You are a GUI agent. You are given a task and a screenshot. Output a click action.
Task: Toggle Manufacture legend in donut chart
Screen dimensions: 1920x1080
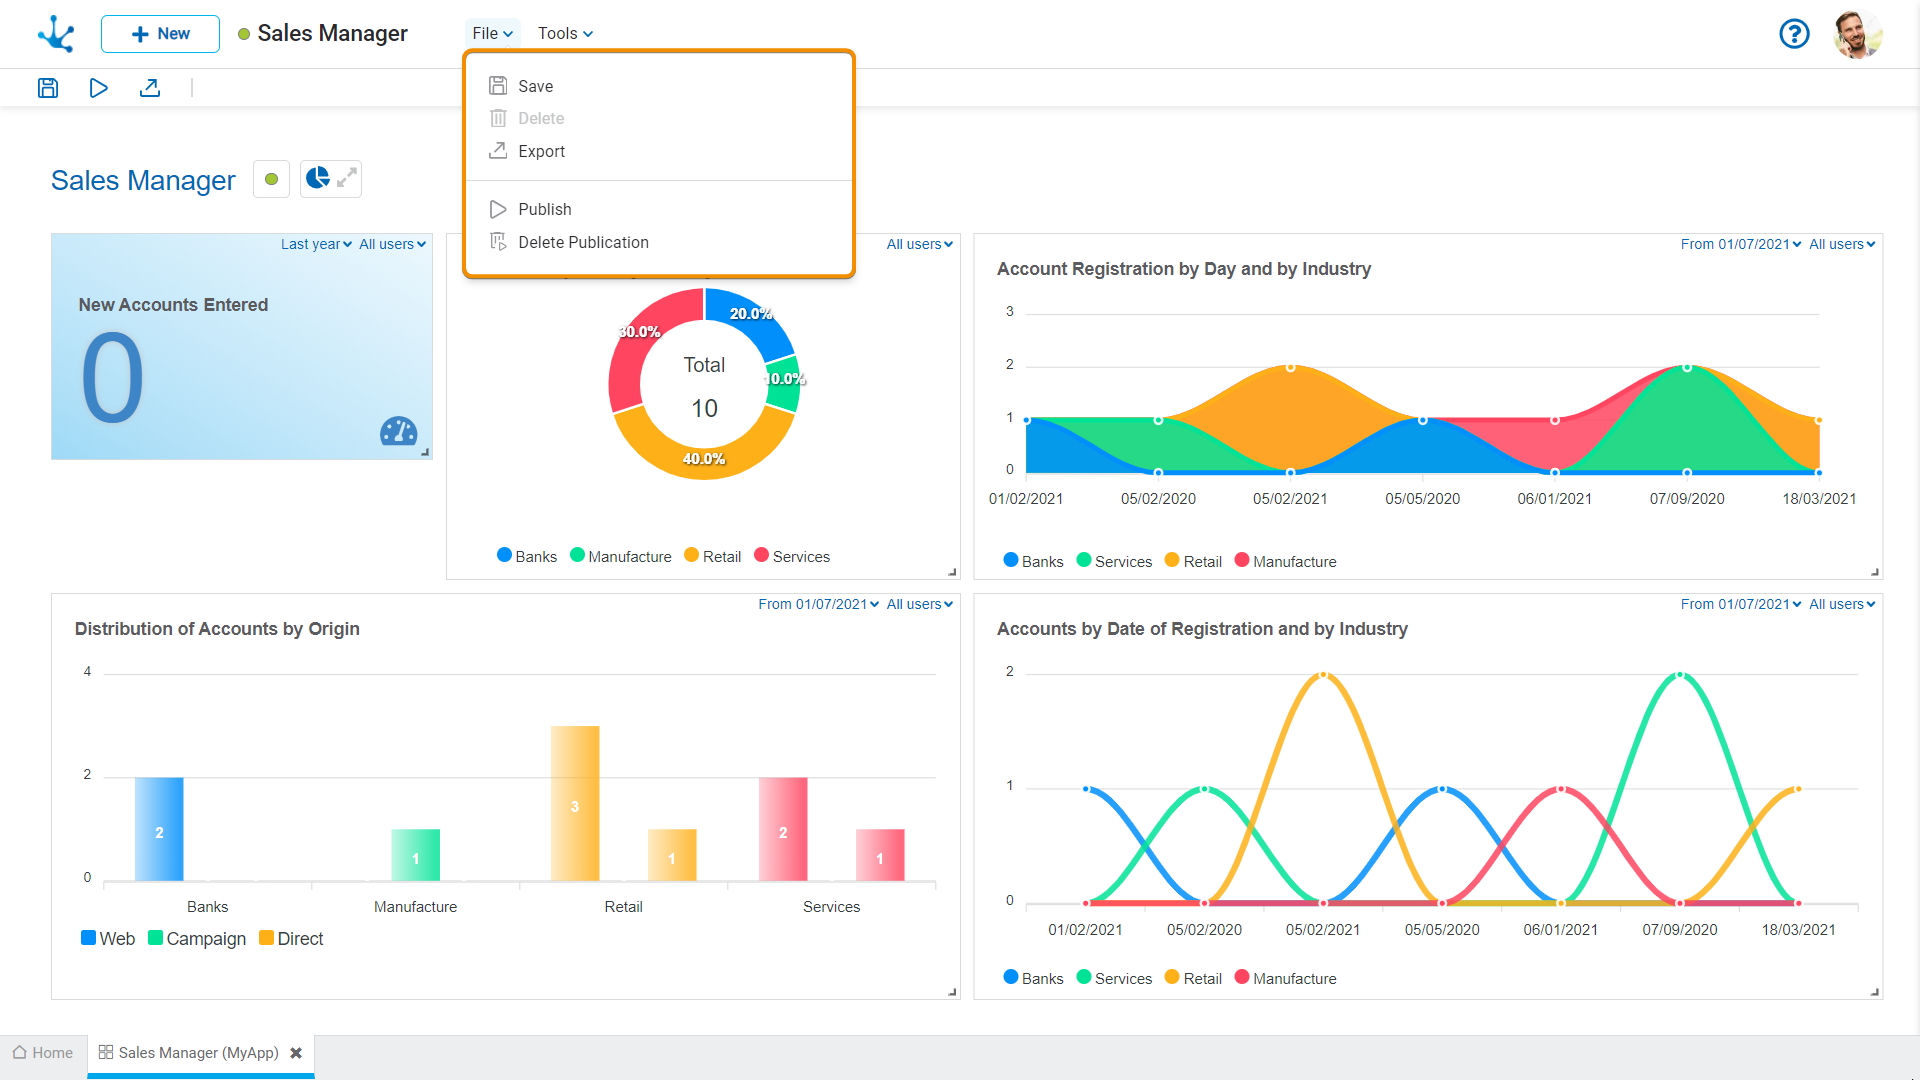pos(621,556)
